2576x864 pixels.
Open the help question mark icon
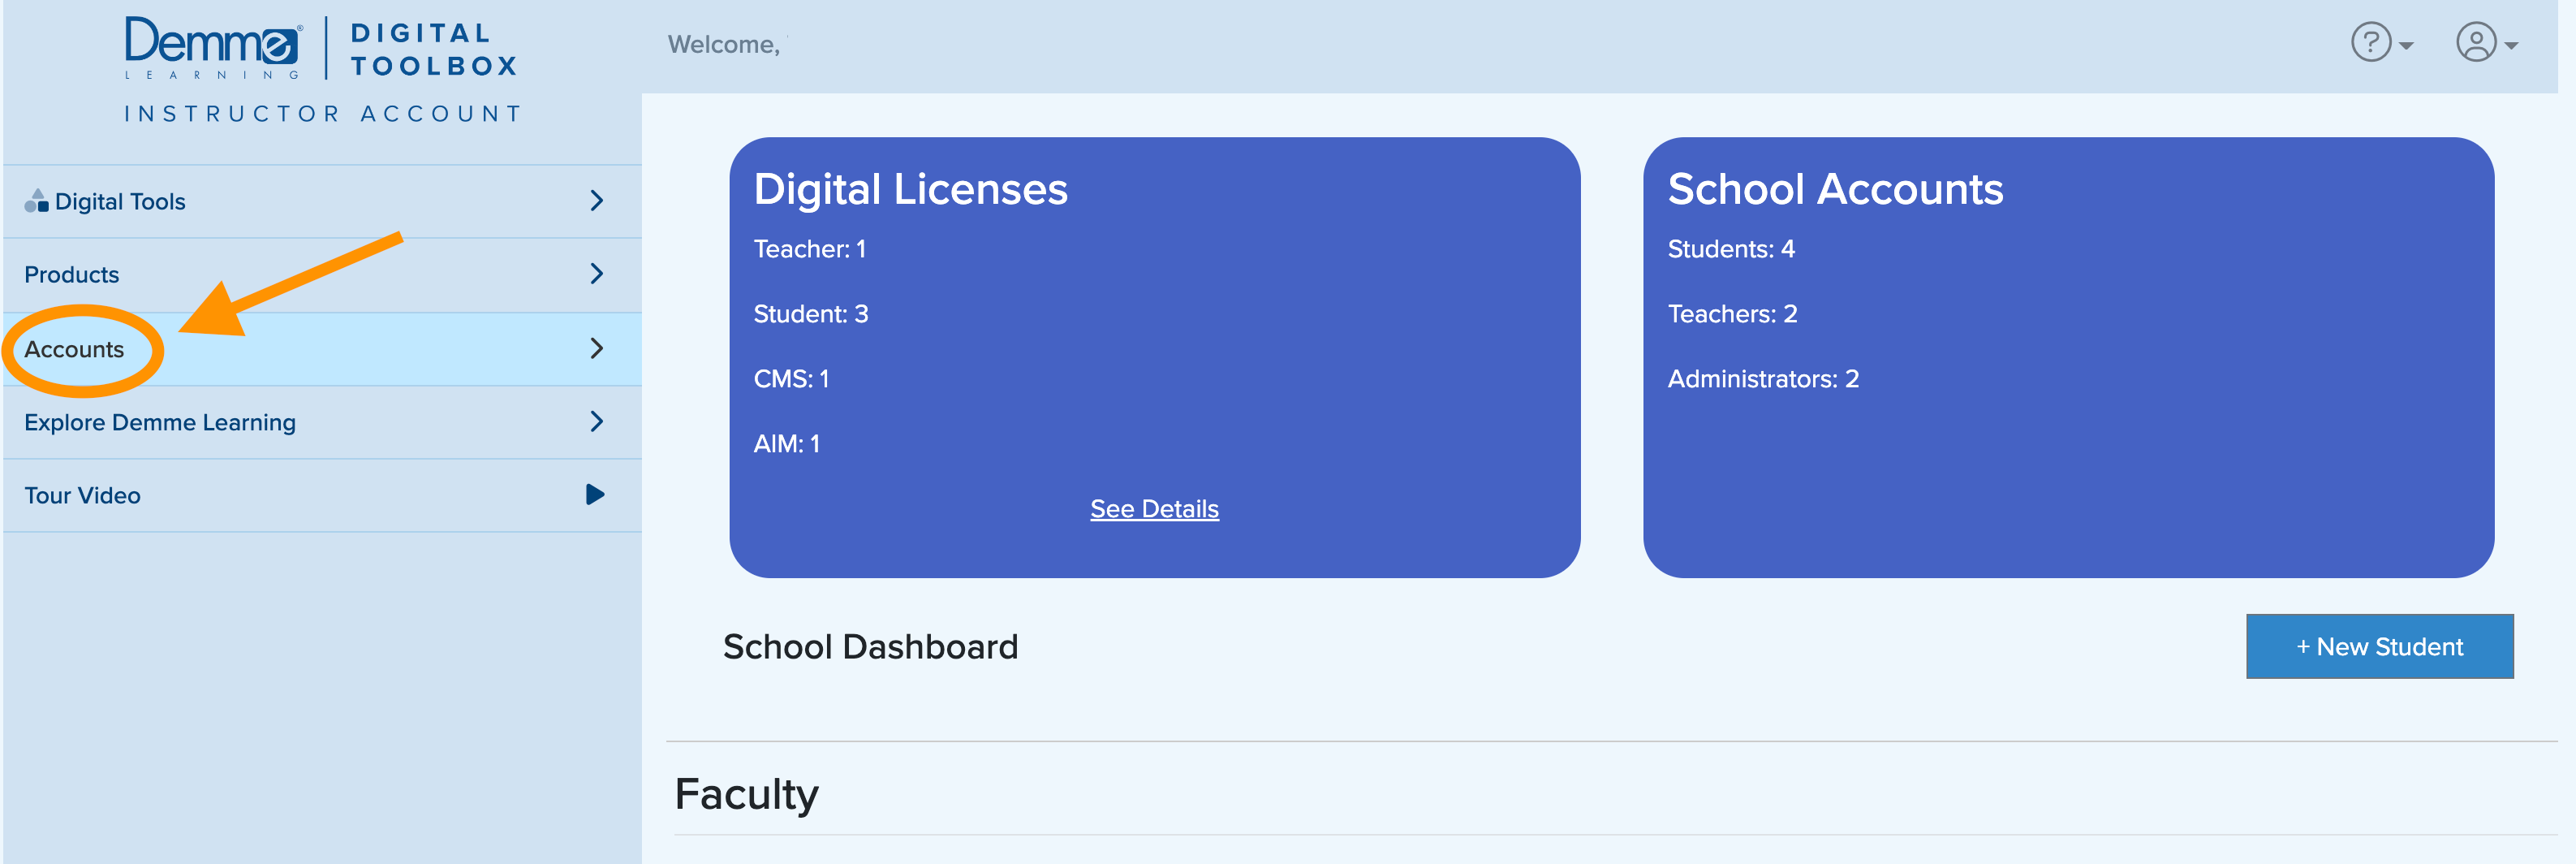(x=2370, y=43)
